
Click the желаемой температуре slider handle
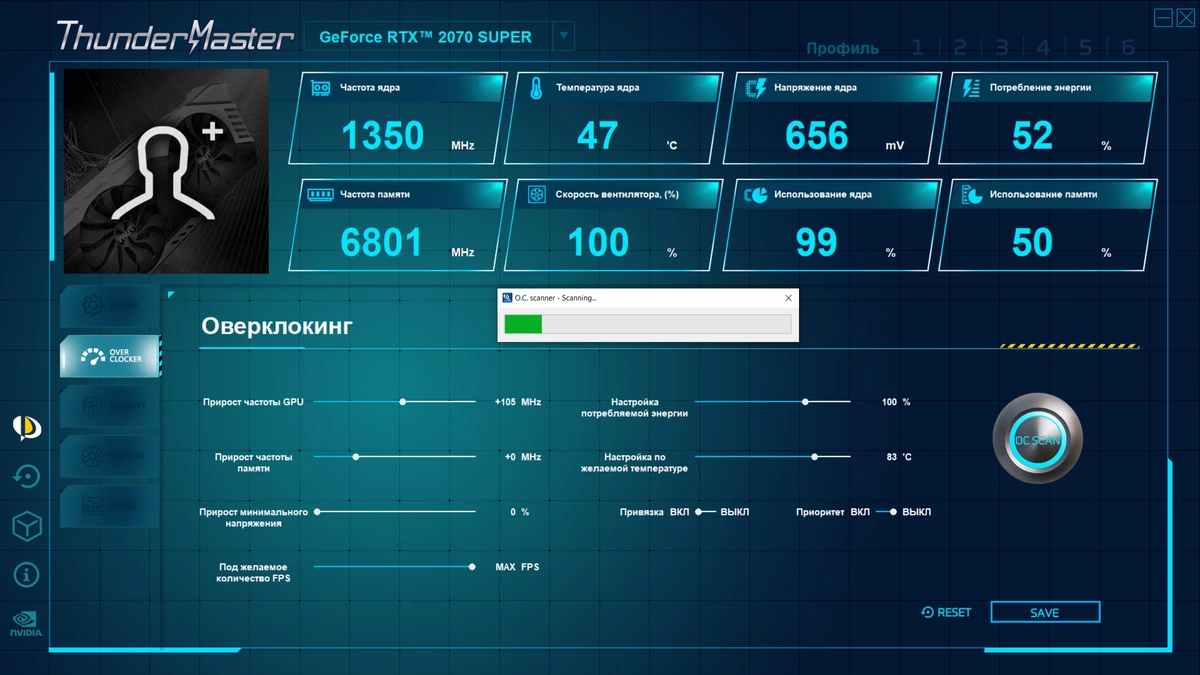815,457
